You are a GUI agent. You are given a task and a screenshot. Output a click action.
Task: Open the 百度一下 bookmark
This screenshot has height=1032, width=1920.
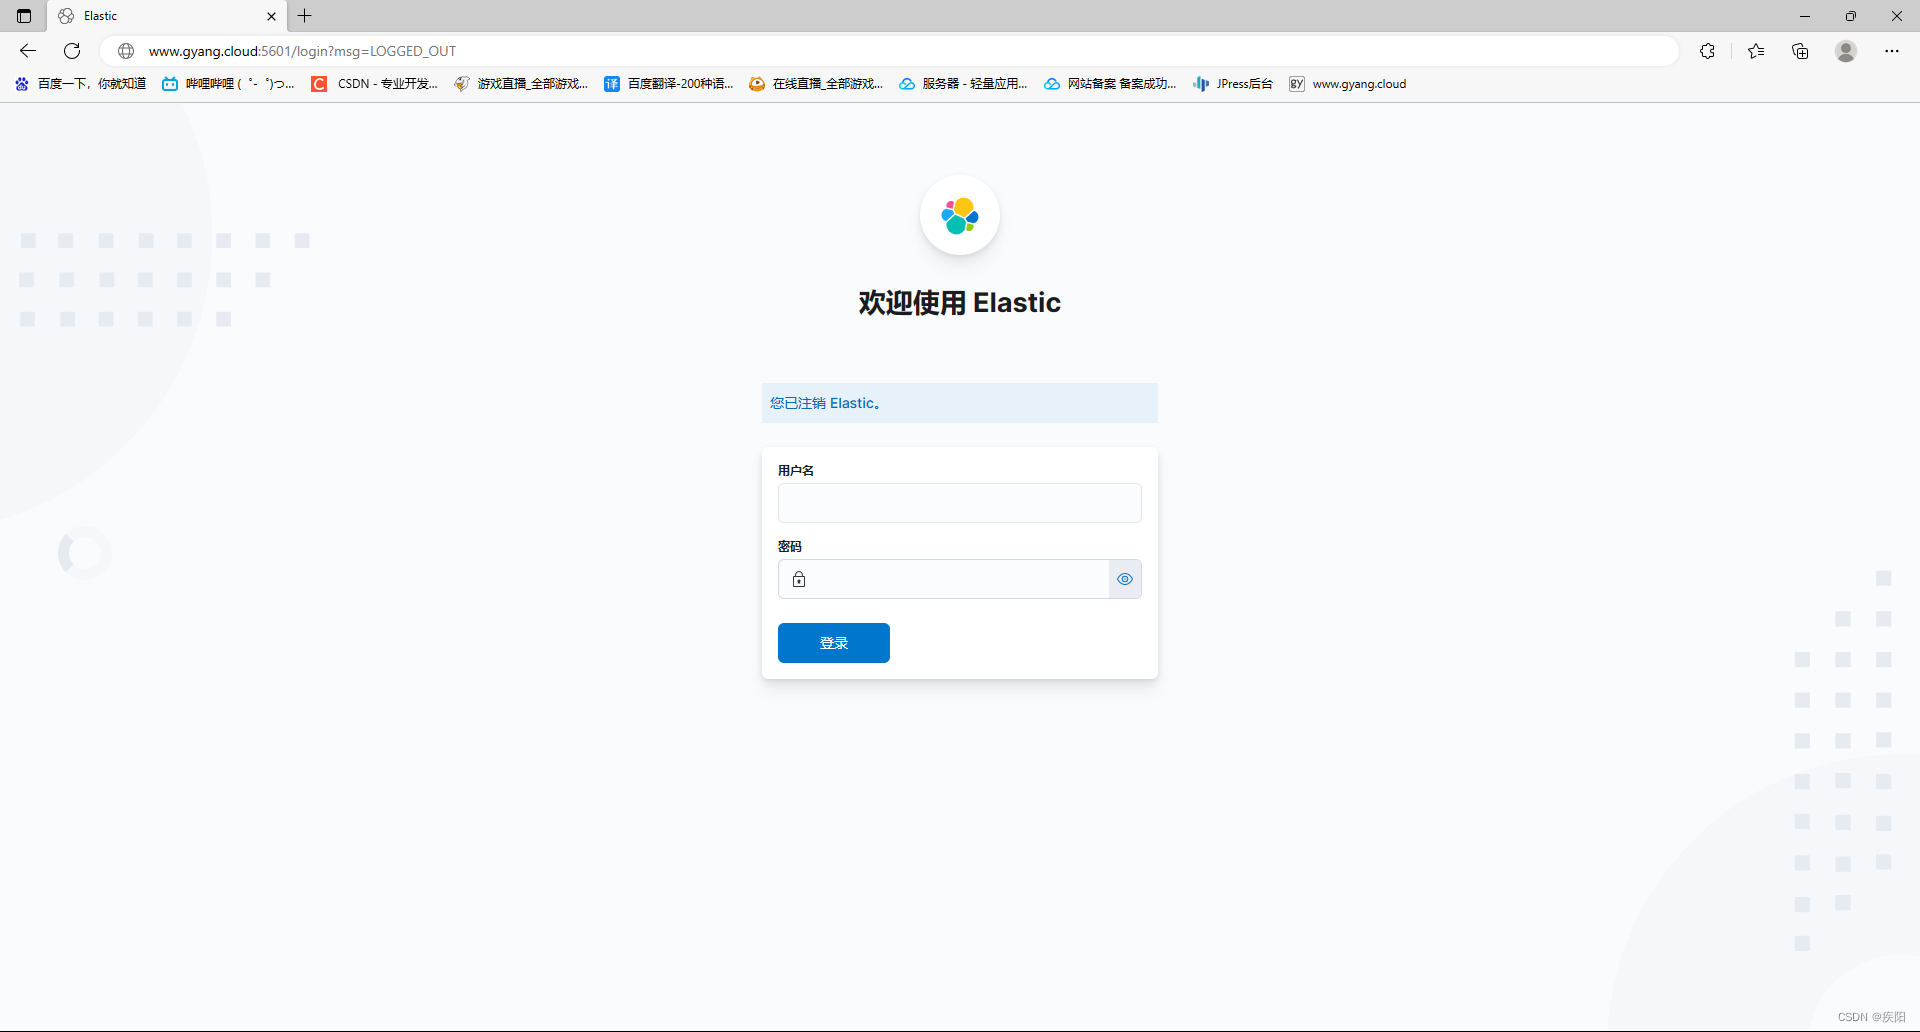coord(78,84)
